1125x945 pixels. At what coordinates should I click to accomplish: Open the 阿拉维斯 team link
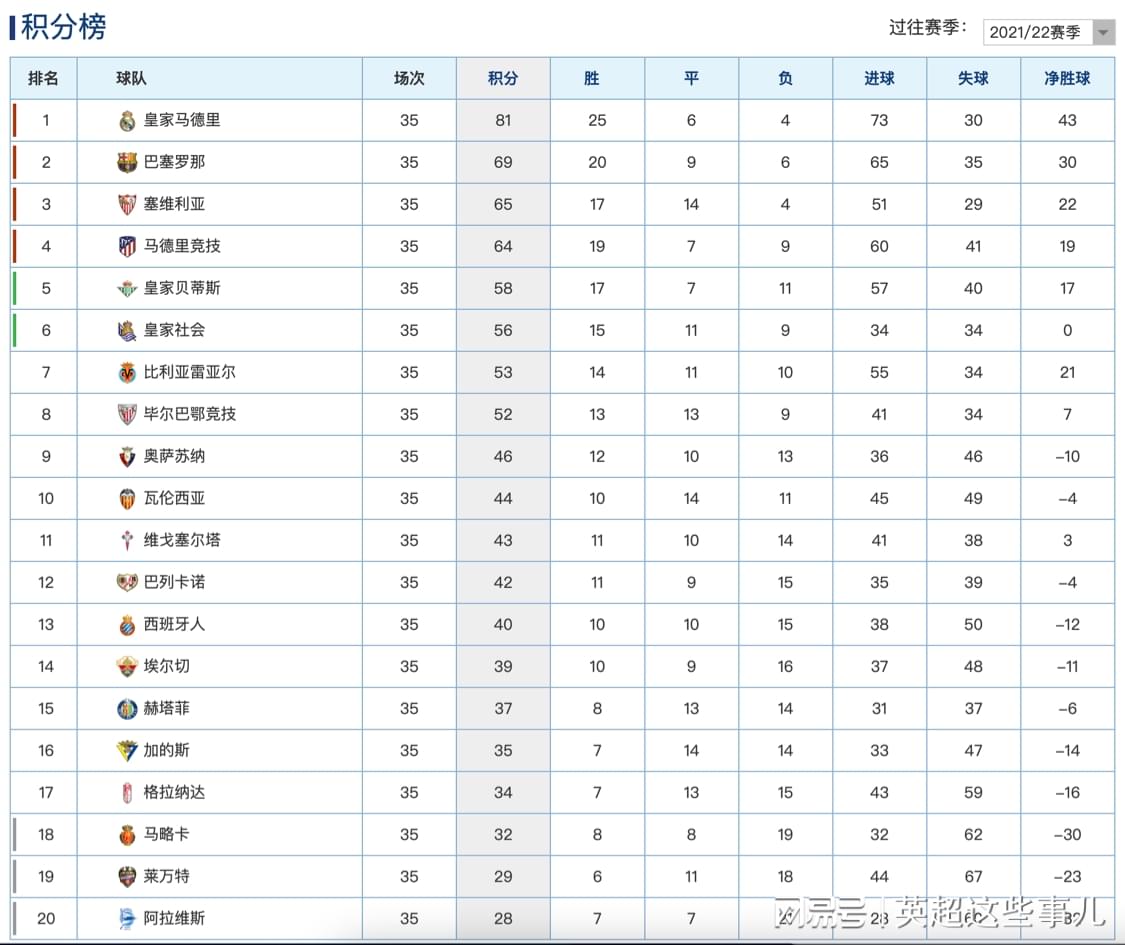(174, 918)
